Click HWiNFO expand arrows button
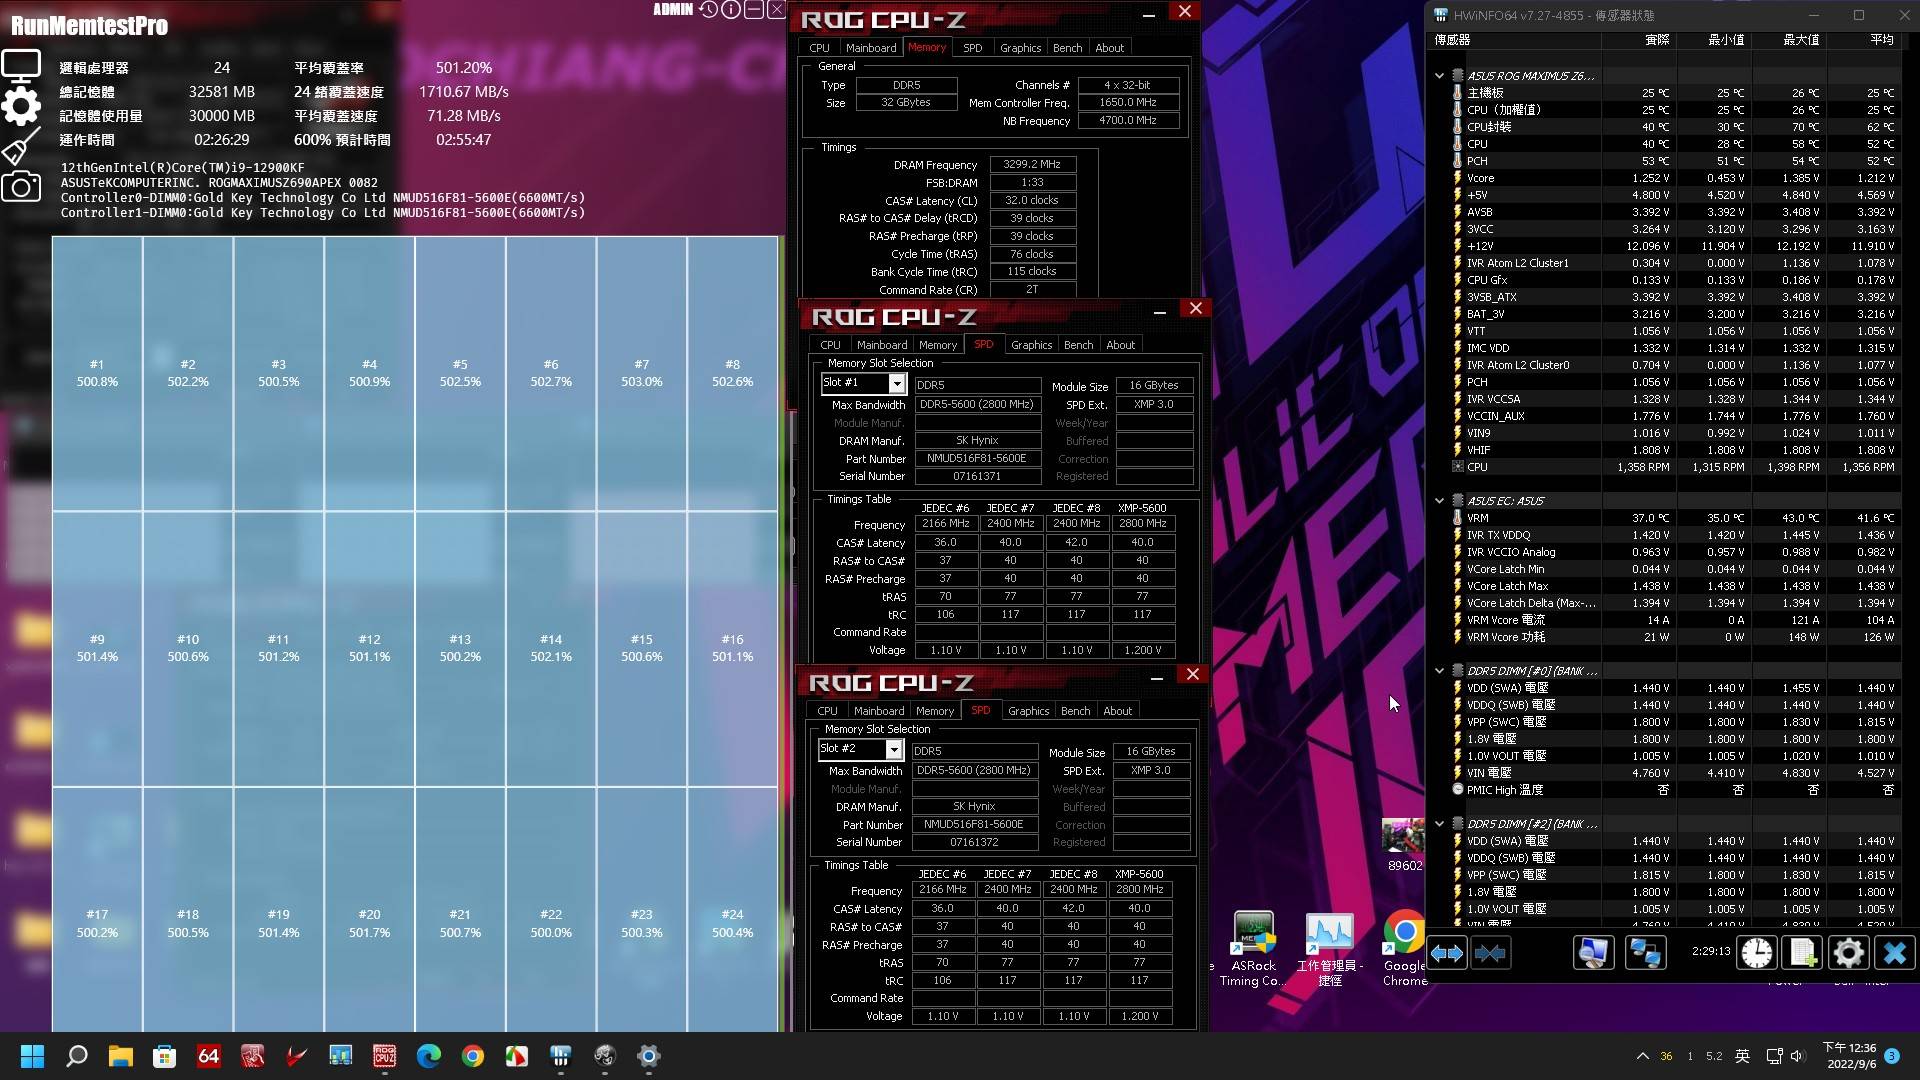The height and width of the screenshot is (1080, 1920). click(x=1447, y=953)
